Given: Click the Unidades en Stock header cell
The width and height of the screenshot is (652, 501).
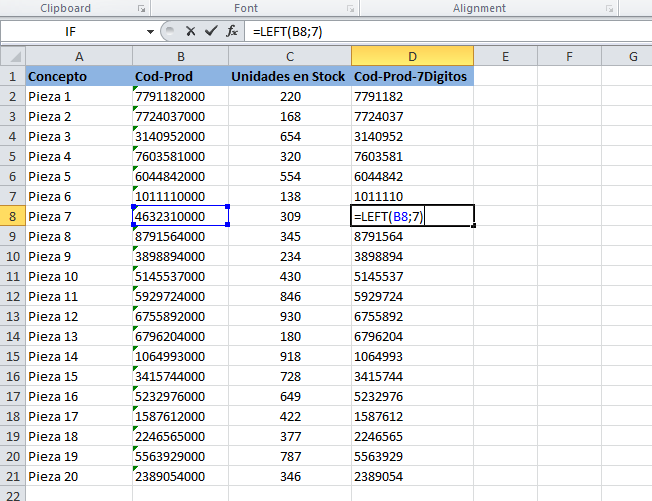Looking at the screenshot, I should (288, 76).
